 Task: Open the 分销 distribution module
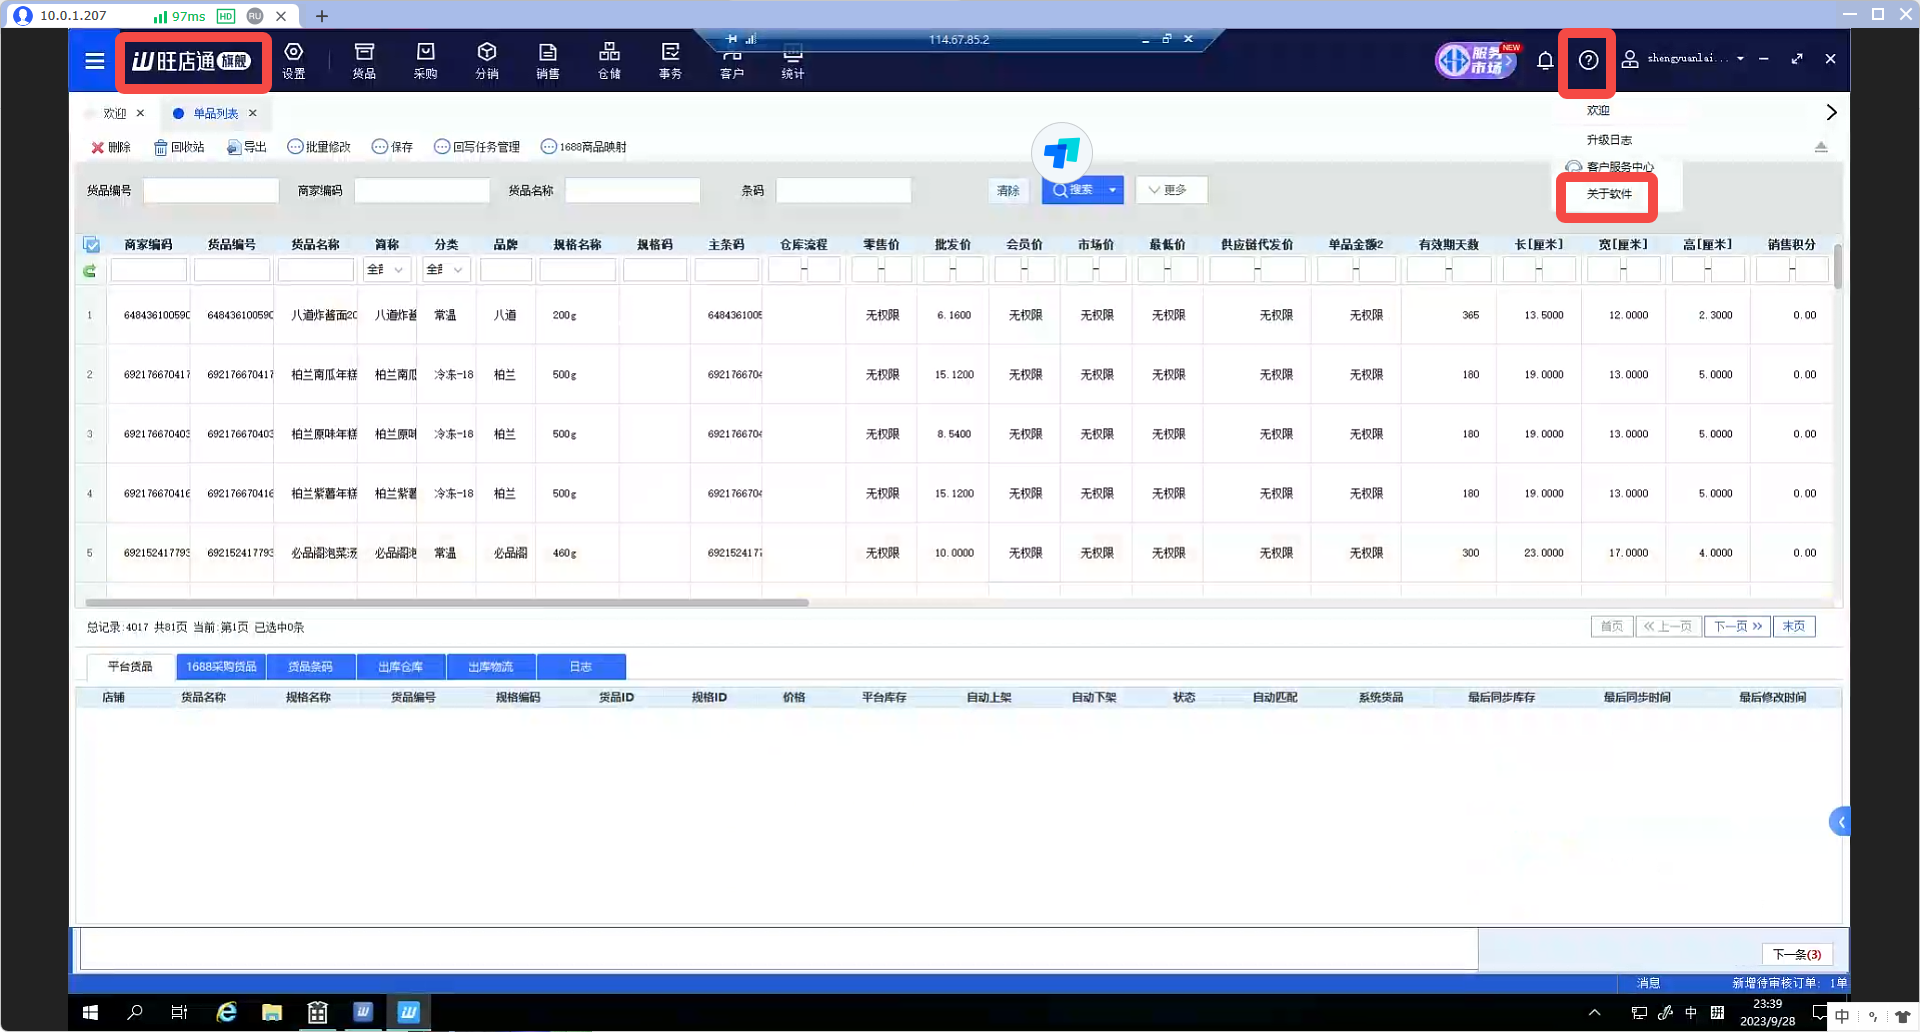point(487,60)
